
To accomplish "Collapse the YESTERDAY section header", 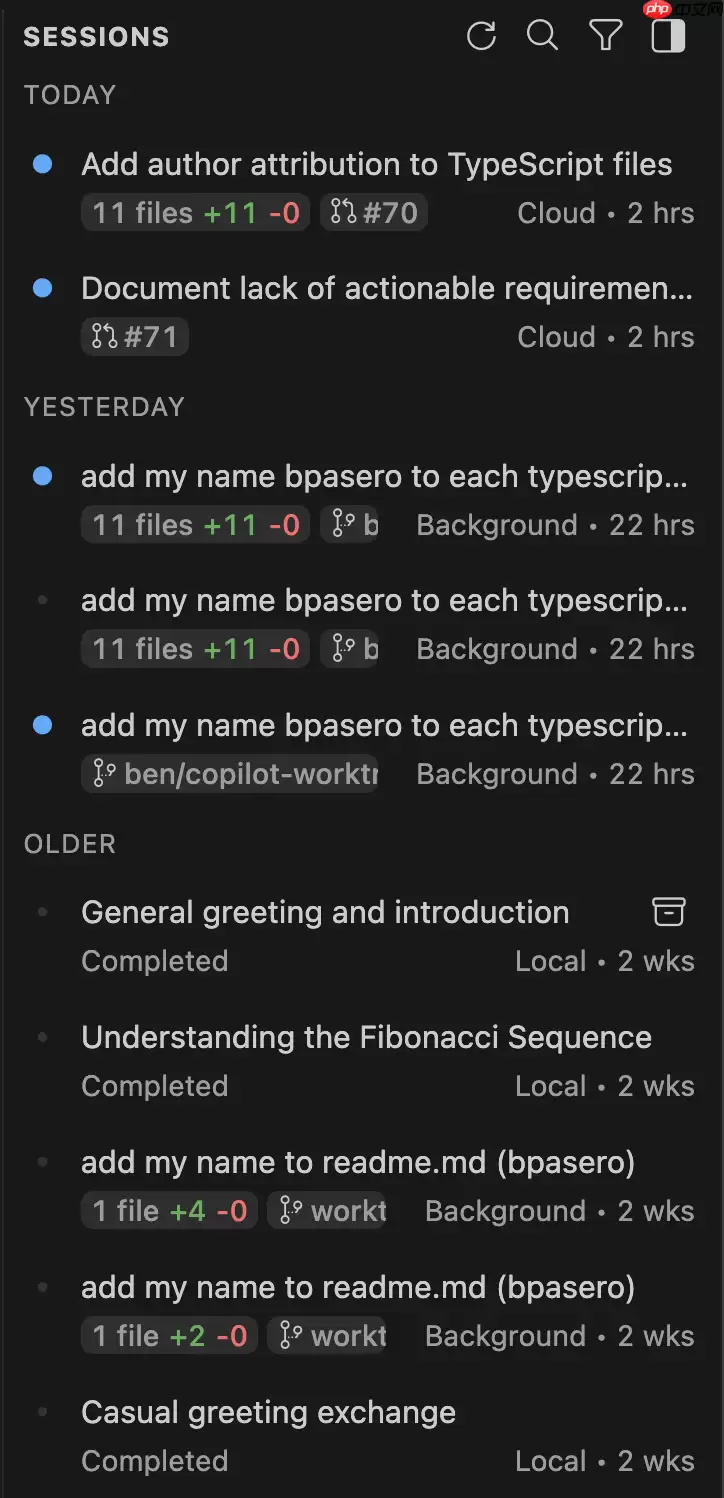I will click(105, 406).
